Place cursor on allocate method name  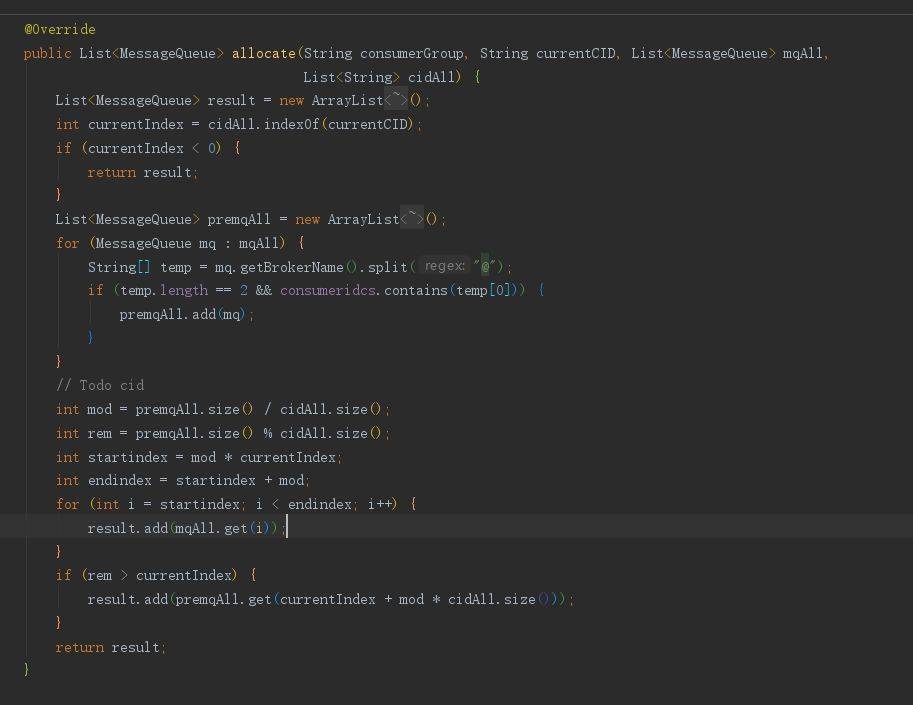263,53
